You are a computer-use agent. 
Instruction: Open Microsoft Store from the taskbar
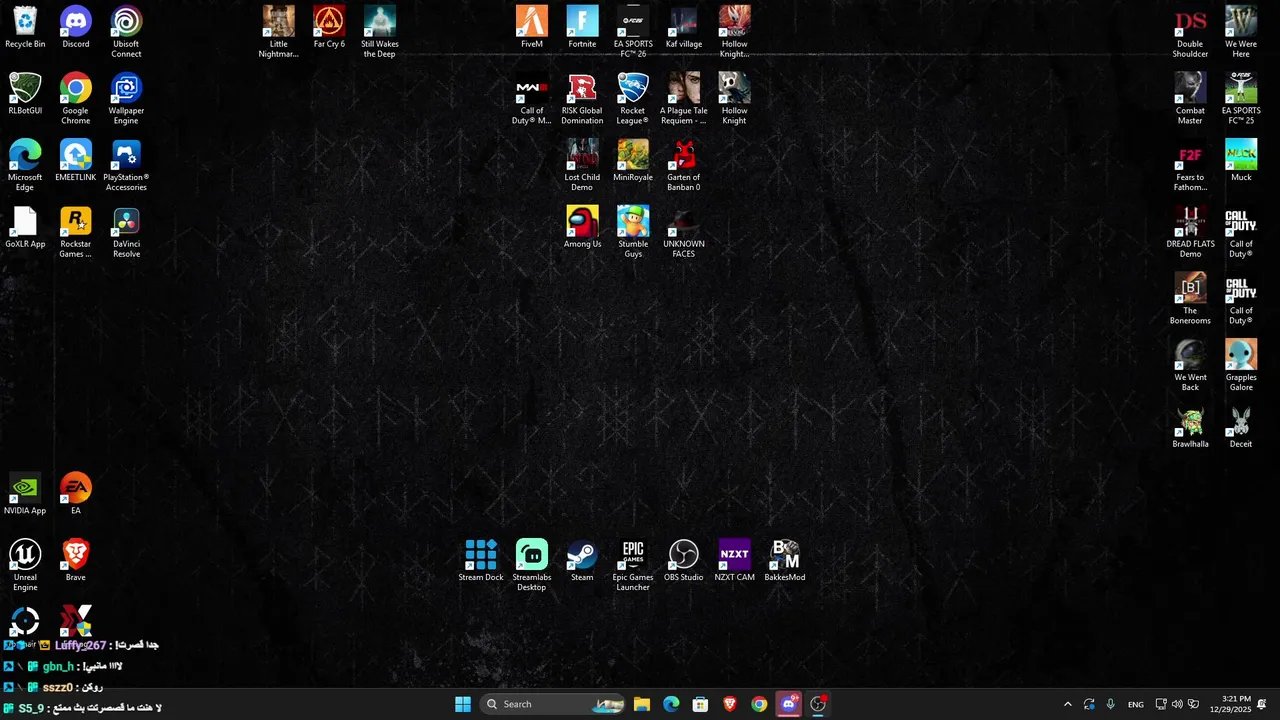tap(700, 704)
